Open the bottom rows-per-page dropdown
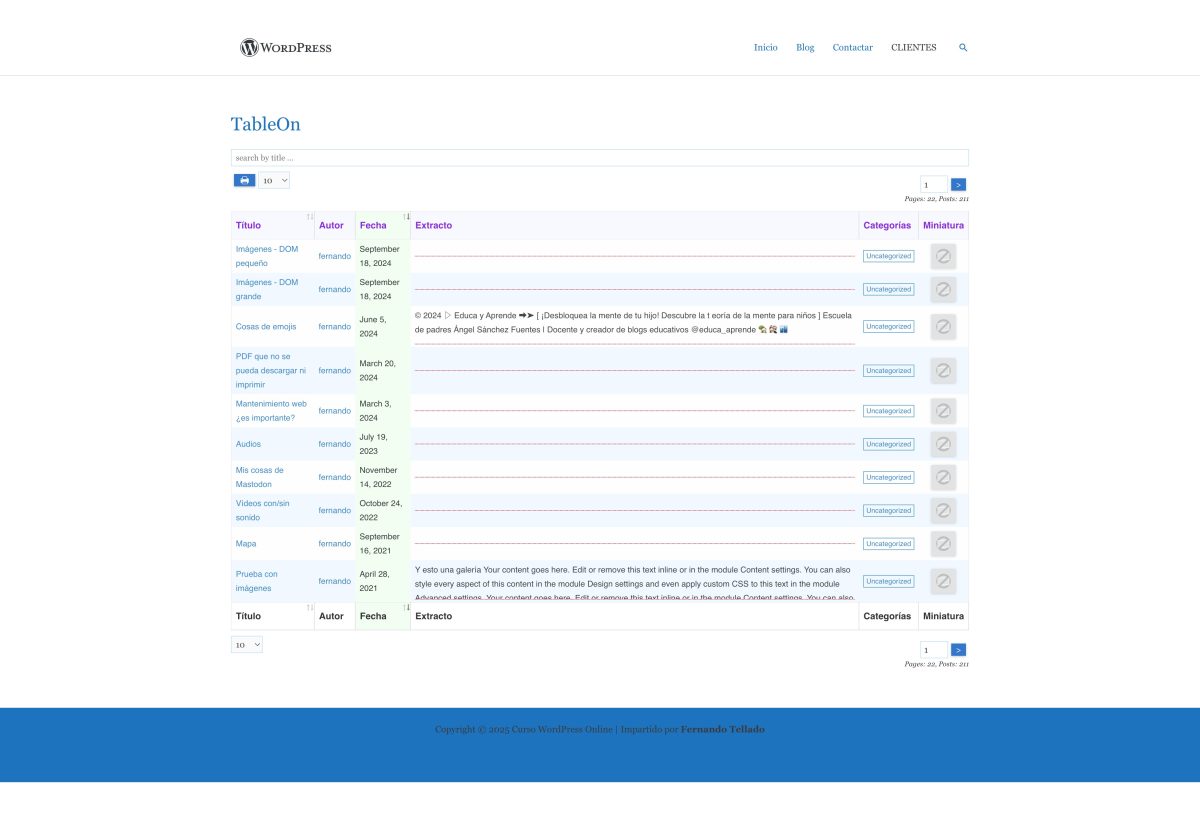The height and width of the screenshot is (832, 1200). (247, 645)
